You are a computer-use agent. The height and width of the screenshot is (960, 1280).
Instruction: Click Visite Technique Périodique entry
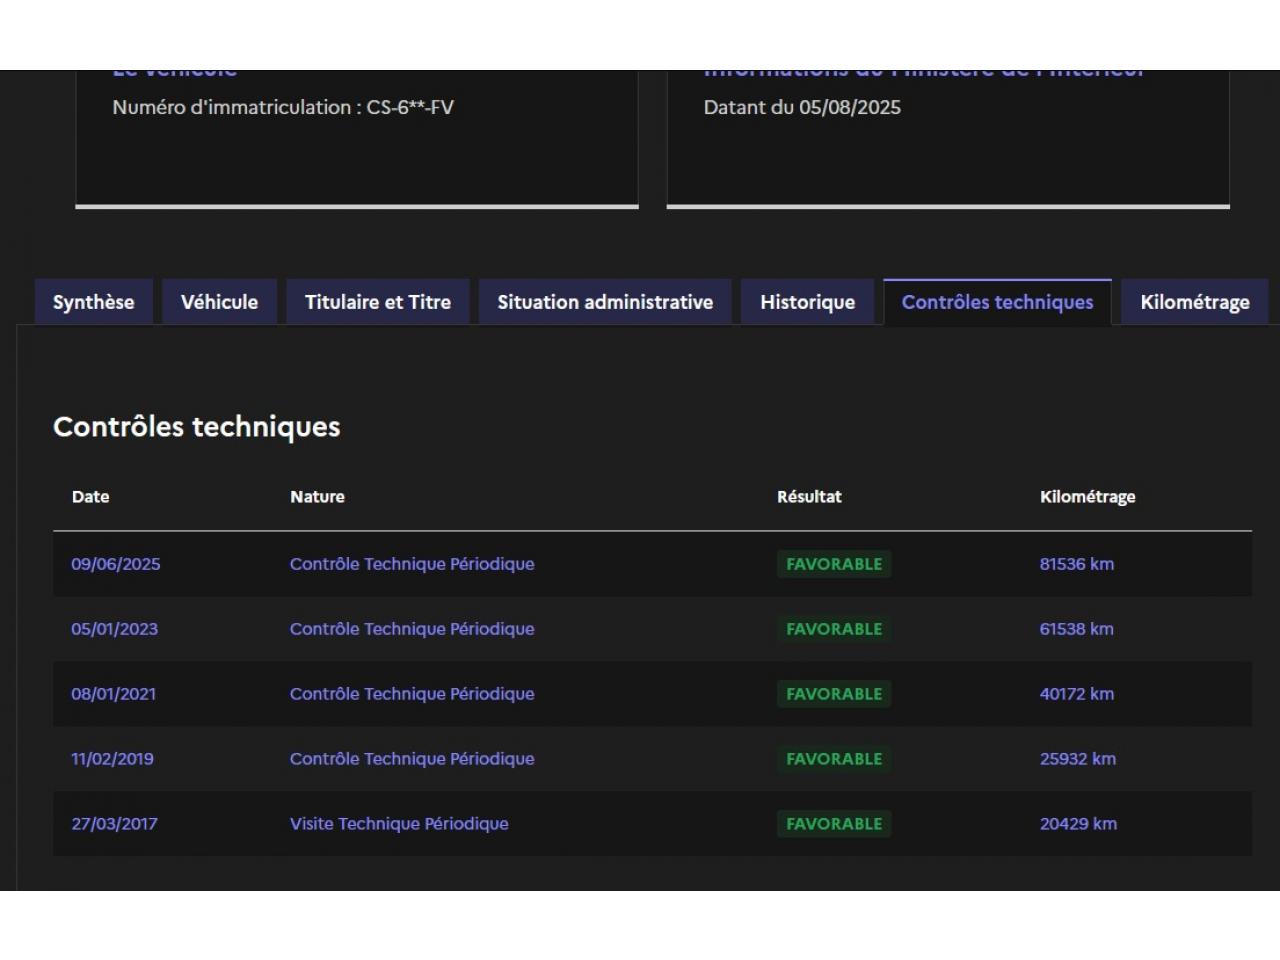pos(399,824)
